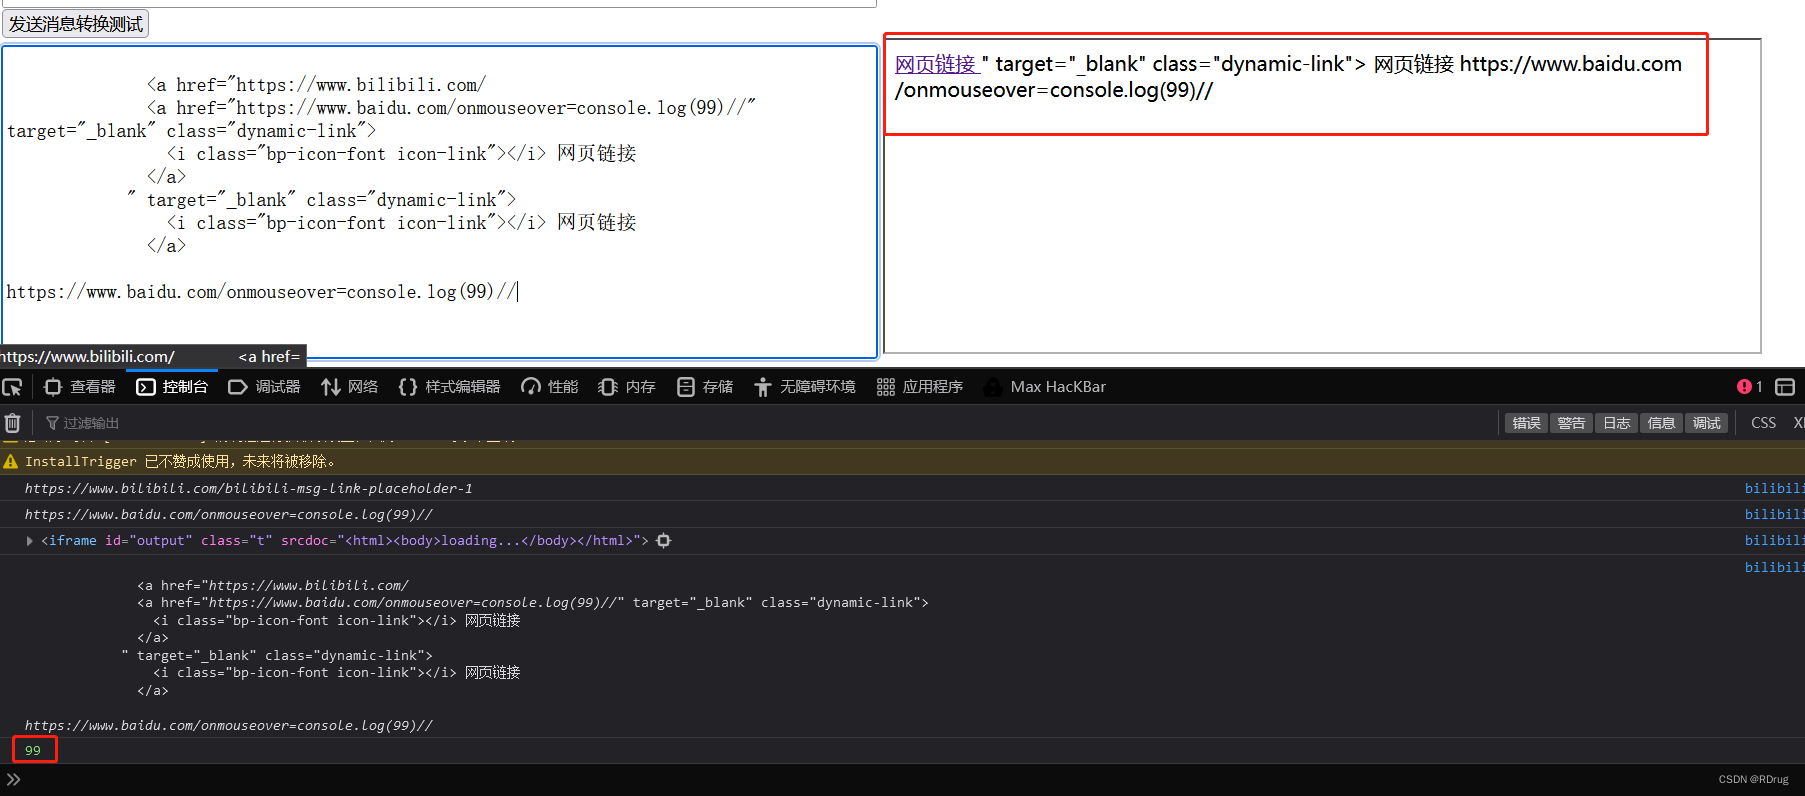
Task: Click the last baidu.com onmouseover log line
Action: [229, 725]
